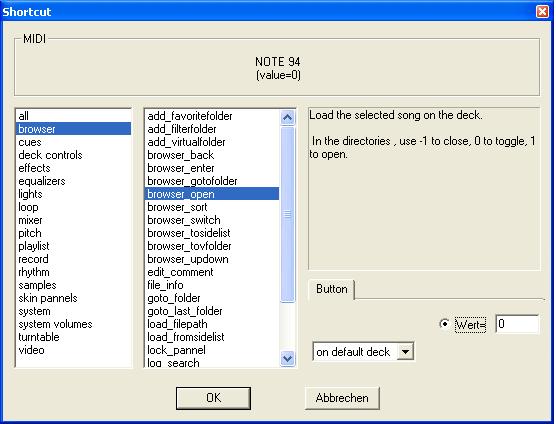Cancel with the Abbrechen button

pos(342,398)
